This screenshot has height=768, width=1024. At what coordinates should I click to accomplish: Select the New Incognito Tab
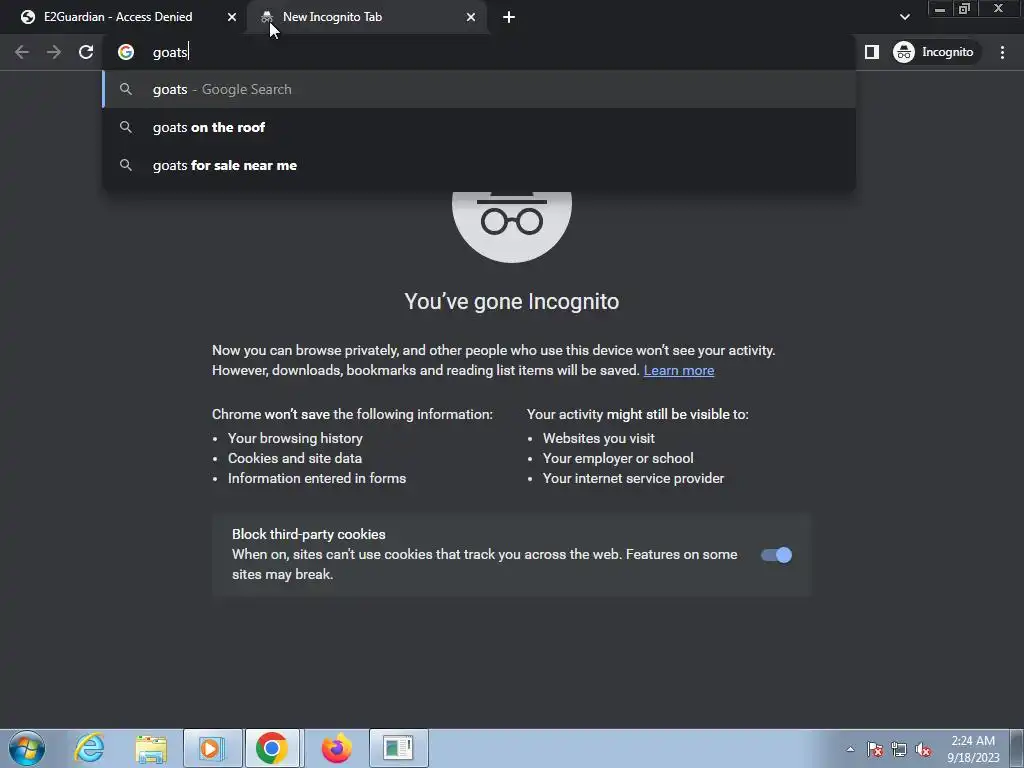pos(369,17)
